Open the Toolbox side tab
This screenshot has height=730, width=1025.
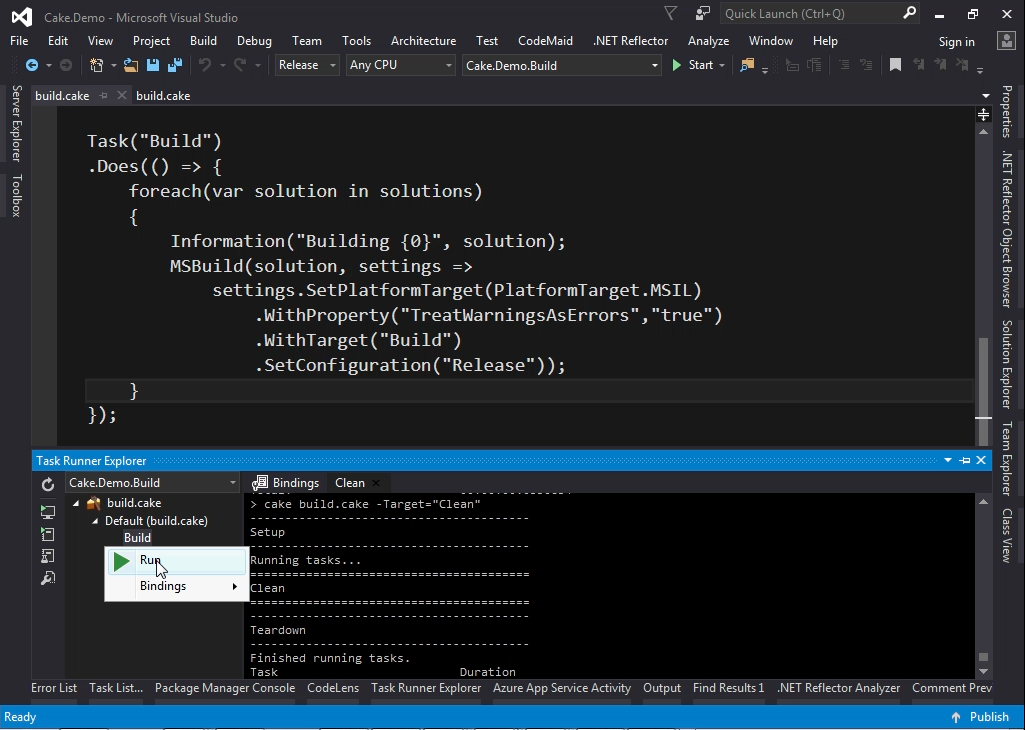tap(16, 195)
